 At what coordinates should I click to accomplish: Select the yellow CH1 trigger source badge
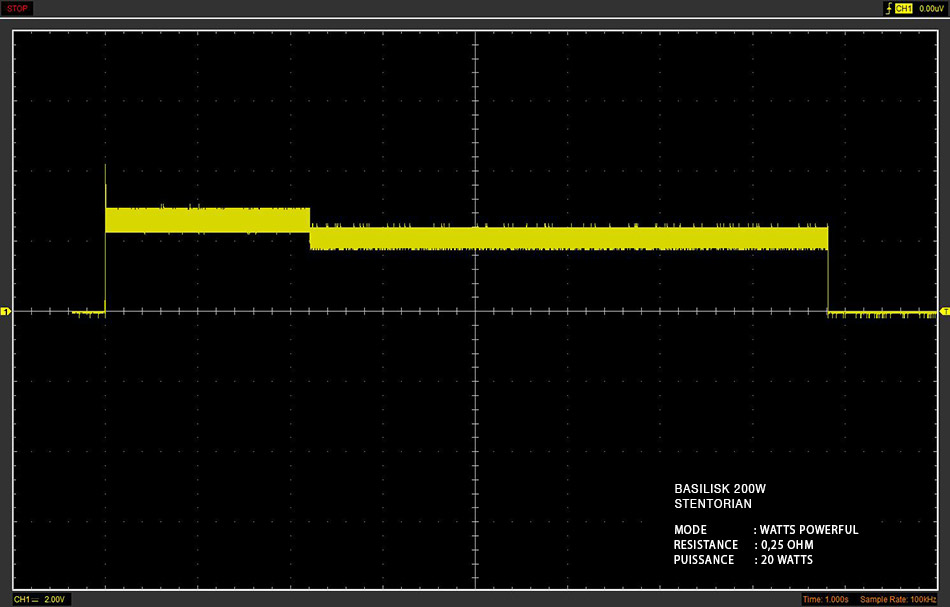pyautogui.click(x=903, y=8)
